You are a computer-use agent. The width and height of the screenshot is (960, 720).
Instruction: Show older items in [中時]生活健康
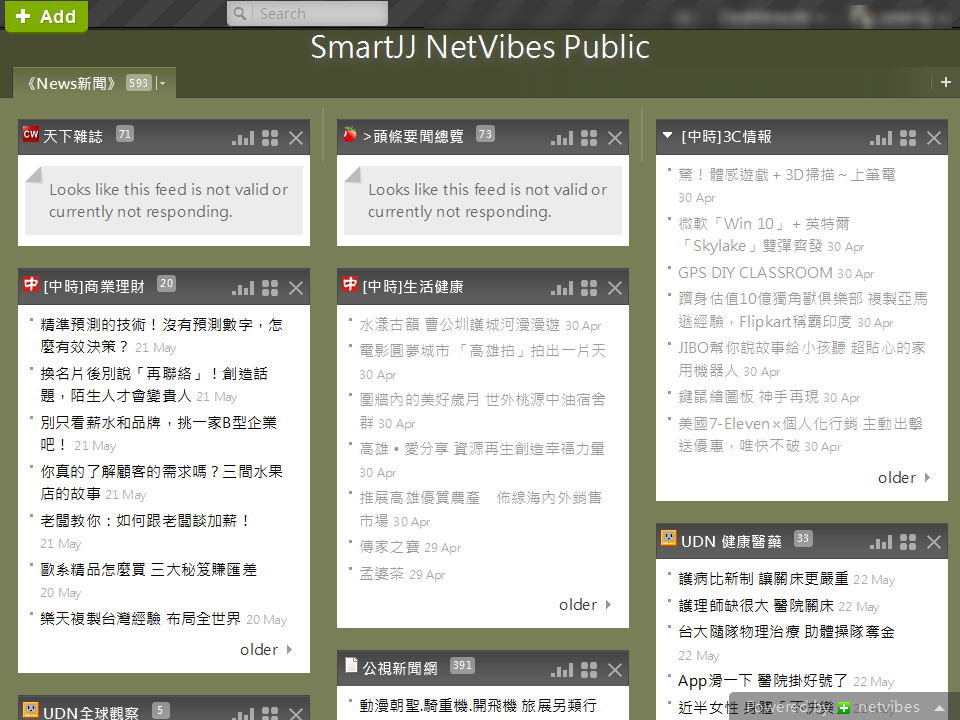tap(585, 605)
